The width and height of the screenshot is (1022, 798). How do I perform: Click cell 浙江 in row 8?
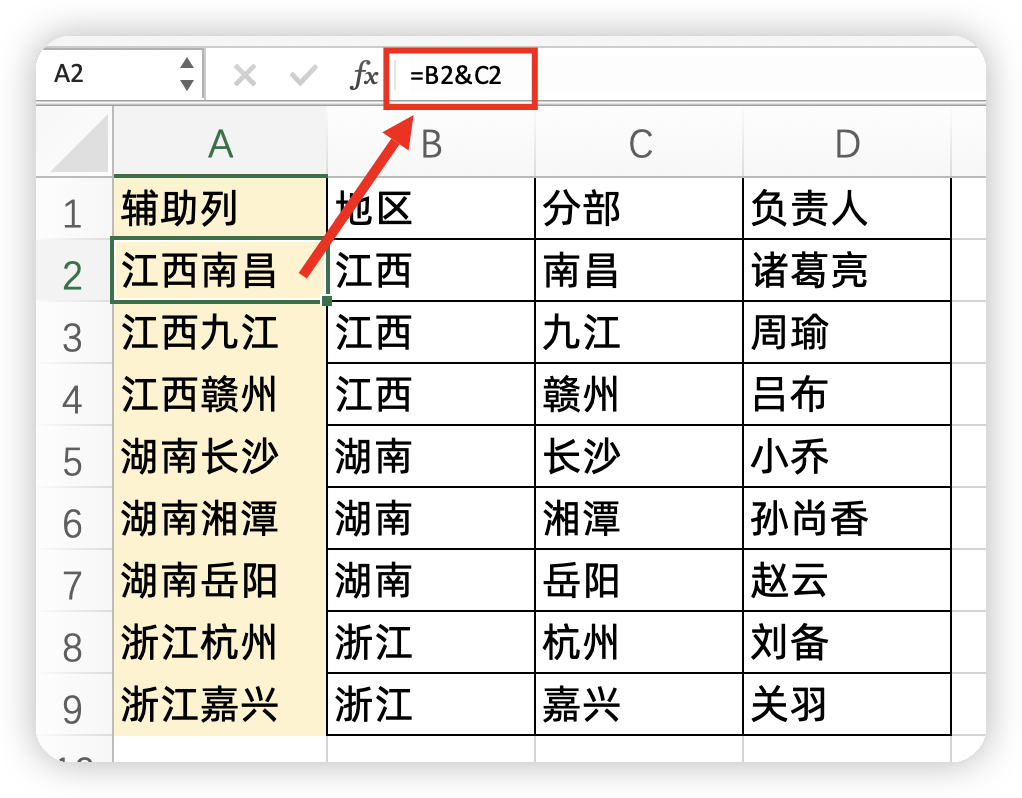coord(431,642)
